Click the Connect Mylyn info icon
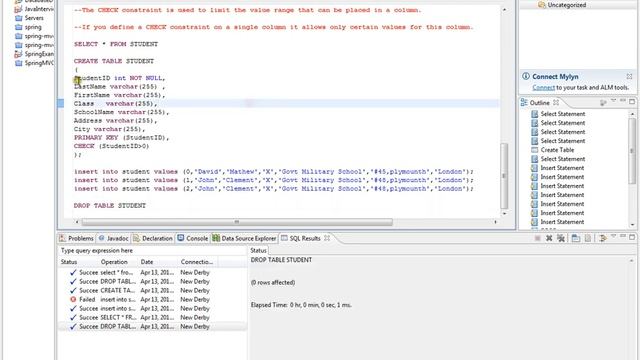The image size is (640, 360). 526,76
